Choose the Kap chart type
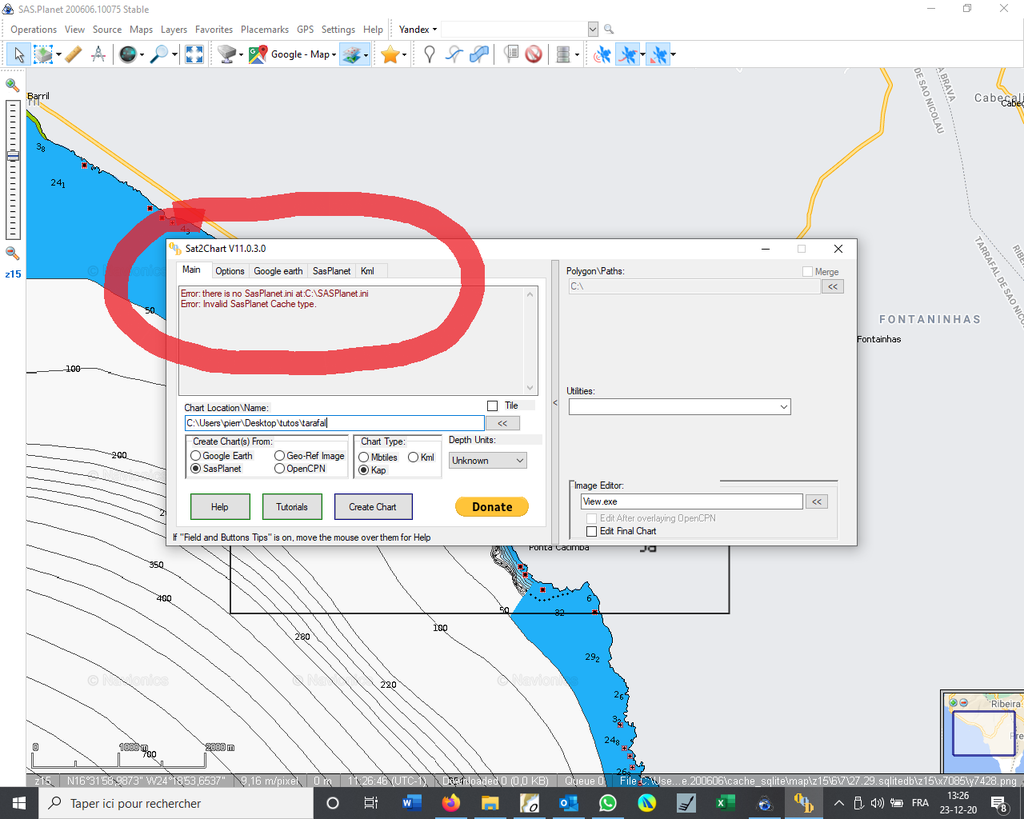This screenshot has width=1024, height=819. click(x=364, y=470)
